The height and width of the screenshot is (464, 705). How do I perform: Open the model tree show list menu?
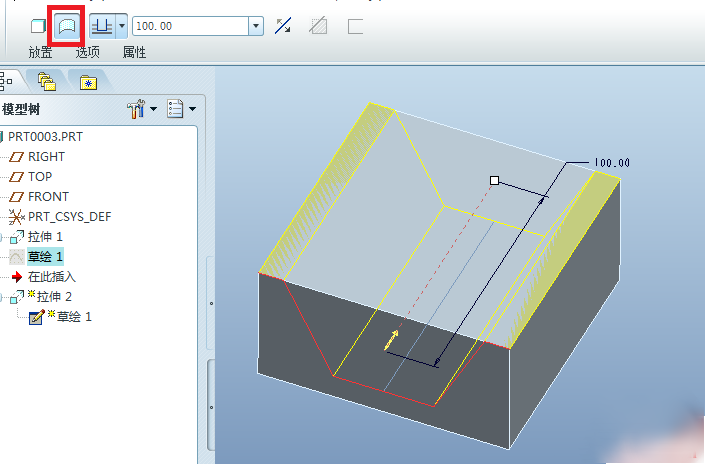point(181,108)
